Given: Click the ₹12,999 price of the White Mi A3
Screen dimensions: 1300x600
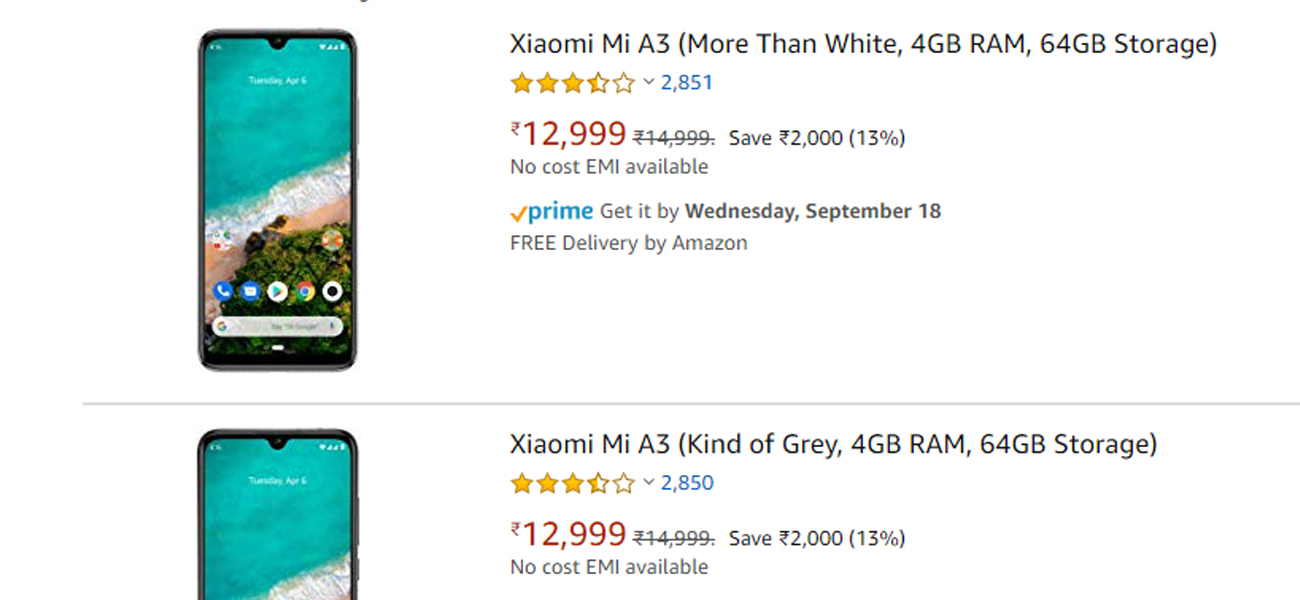Looking at the screenshot, I should pyautogui.click(x=569, y=134).
